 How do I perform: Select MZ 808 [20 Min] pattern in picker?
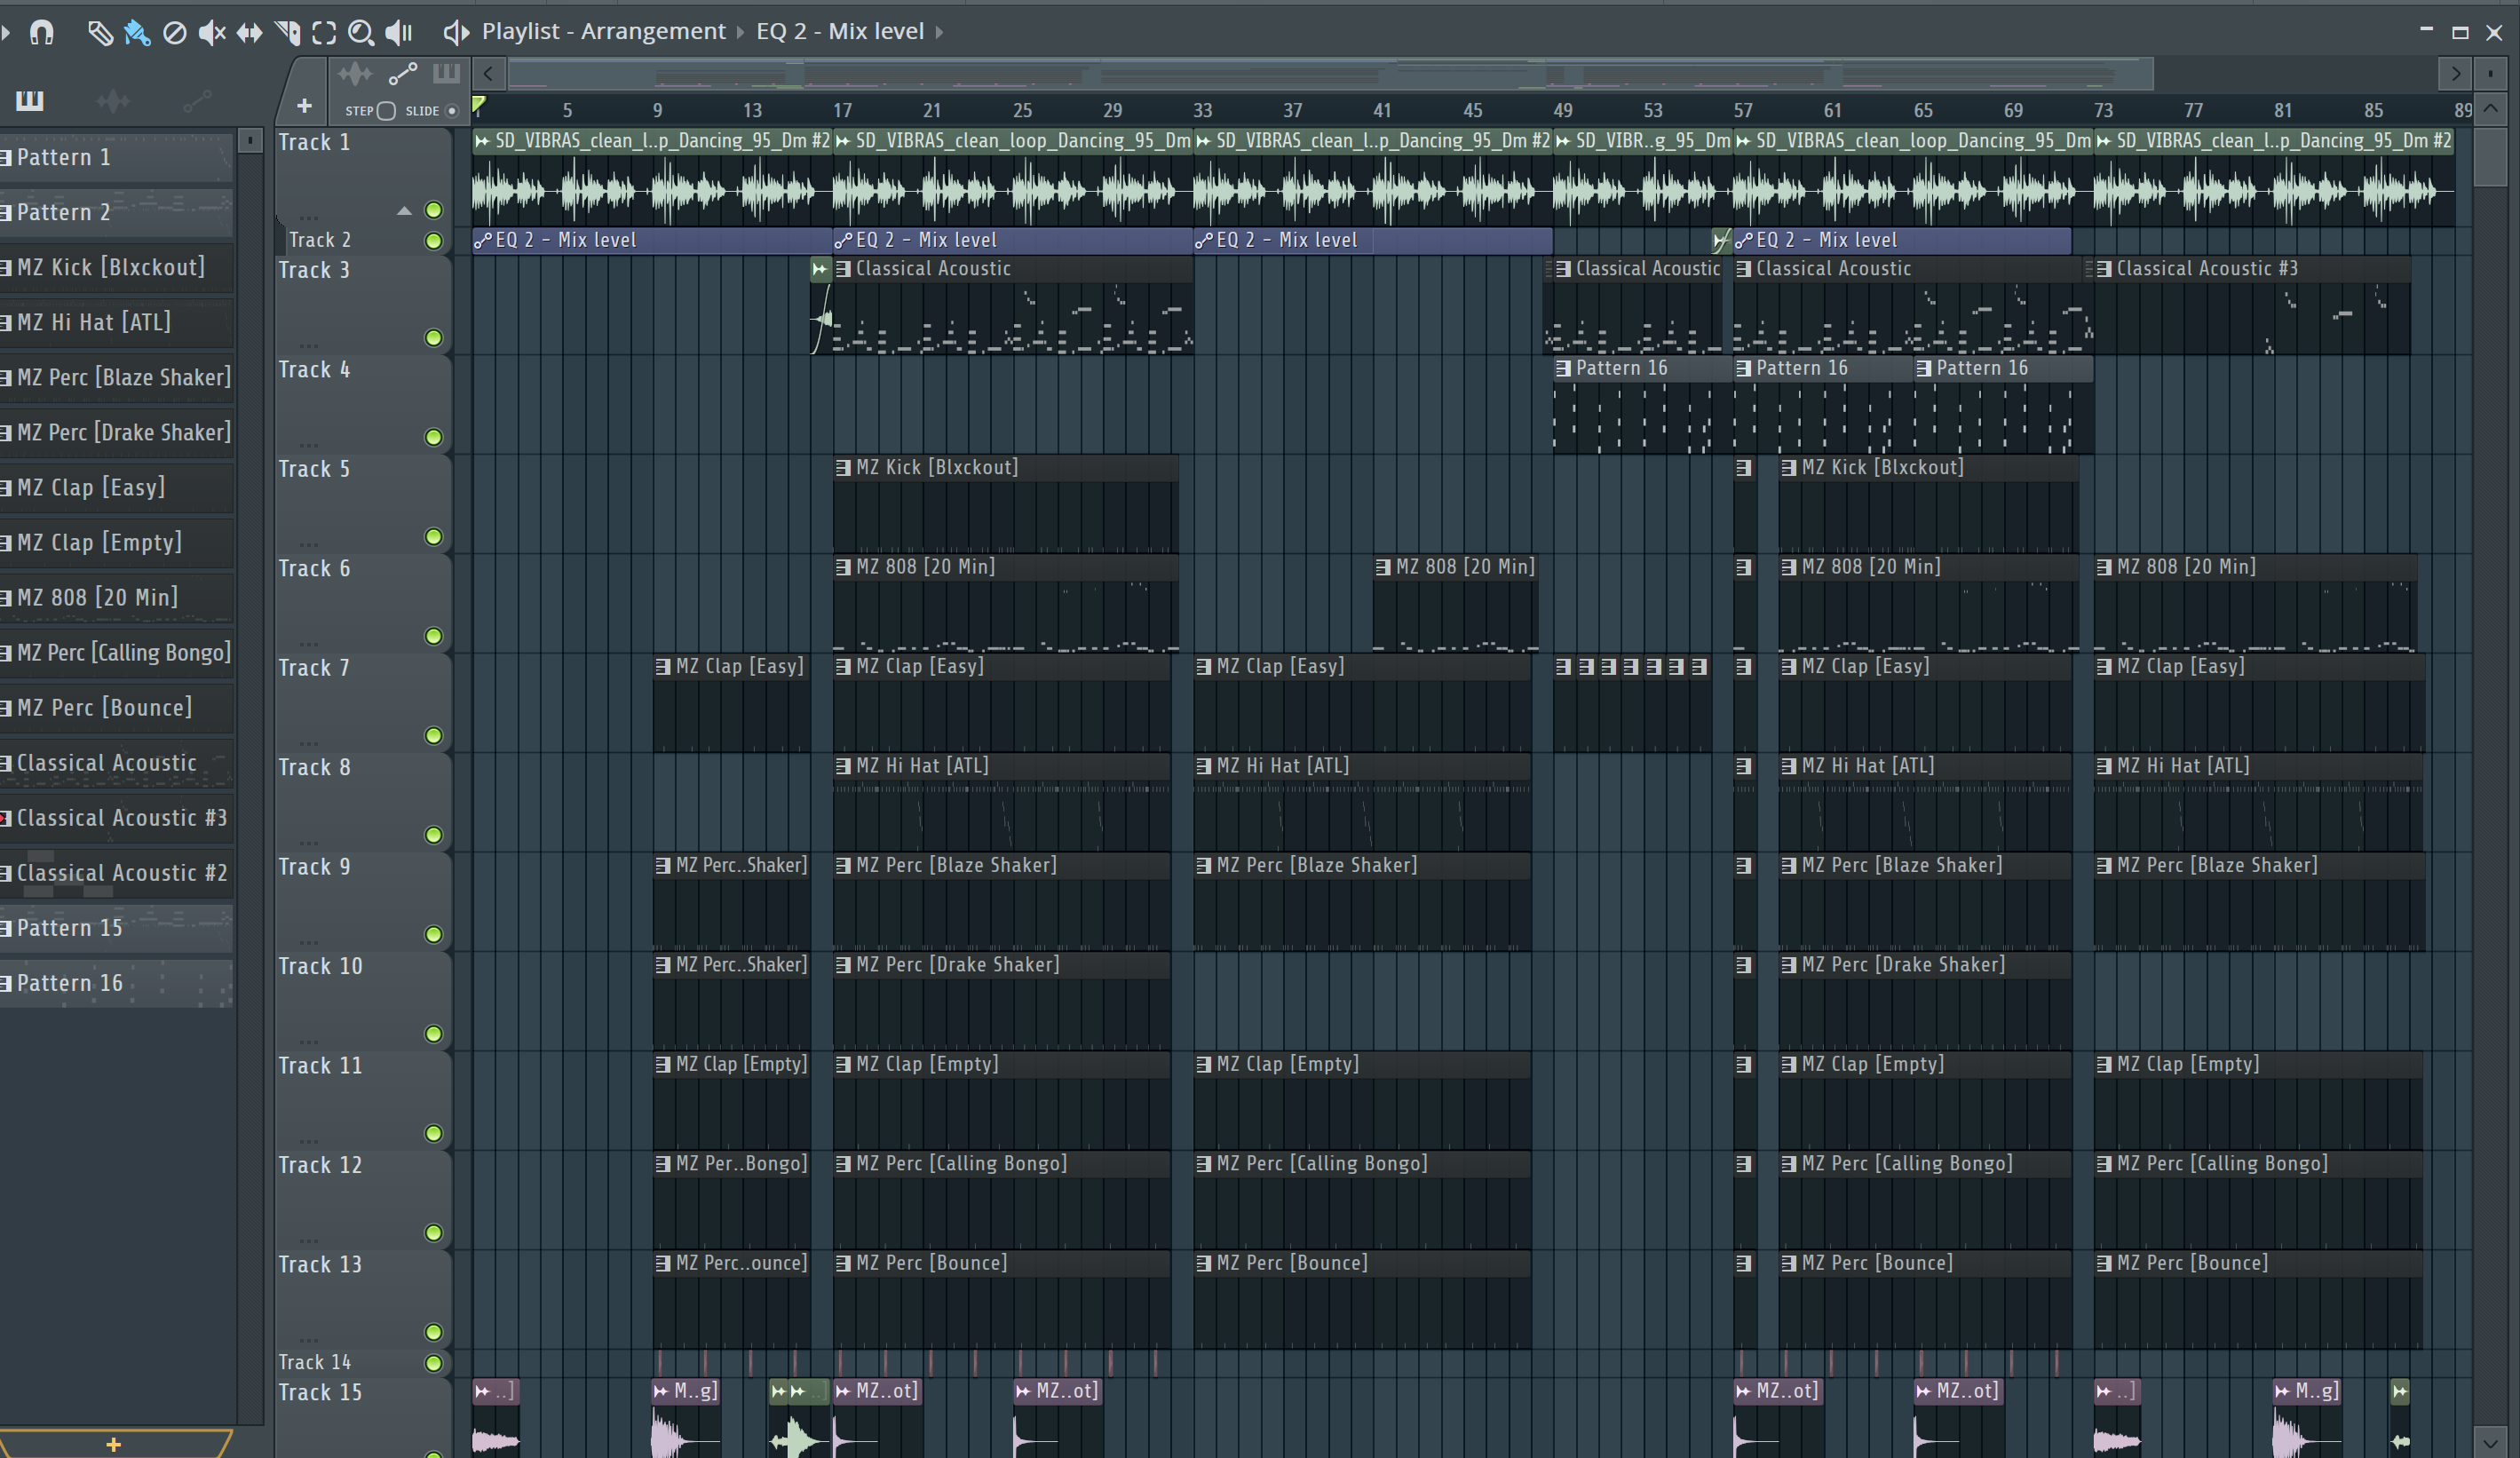point(116,597)
